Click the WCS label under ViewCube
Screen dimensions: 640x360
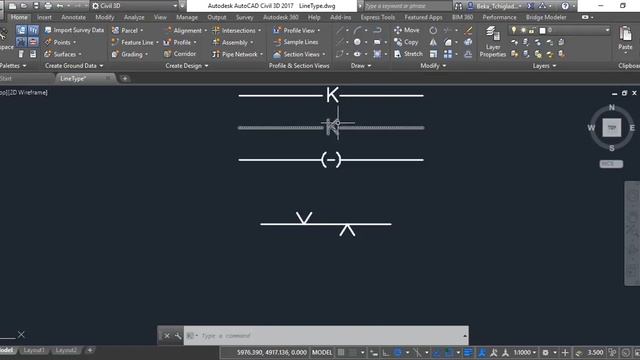[611, 164]
